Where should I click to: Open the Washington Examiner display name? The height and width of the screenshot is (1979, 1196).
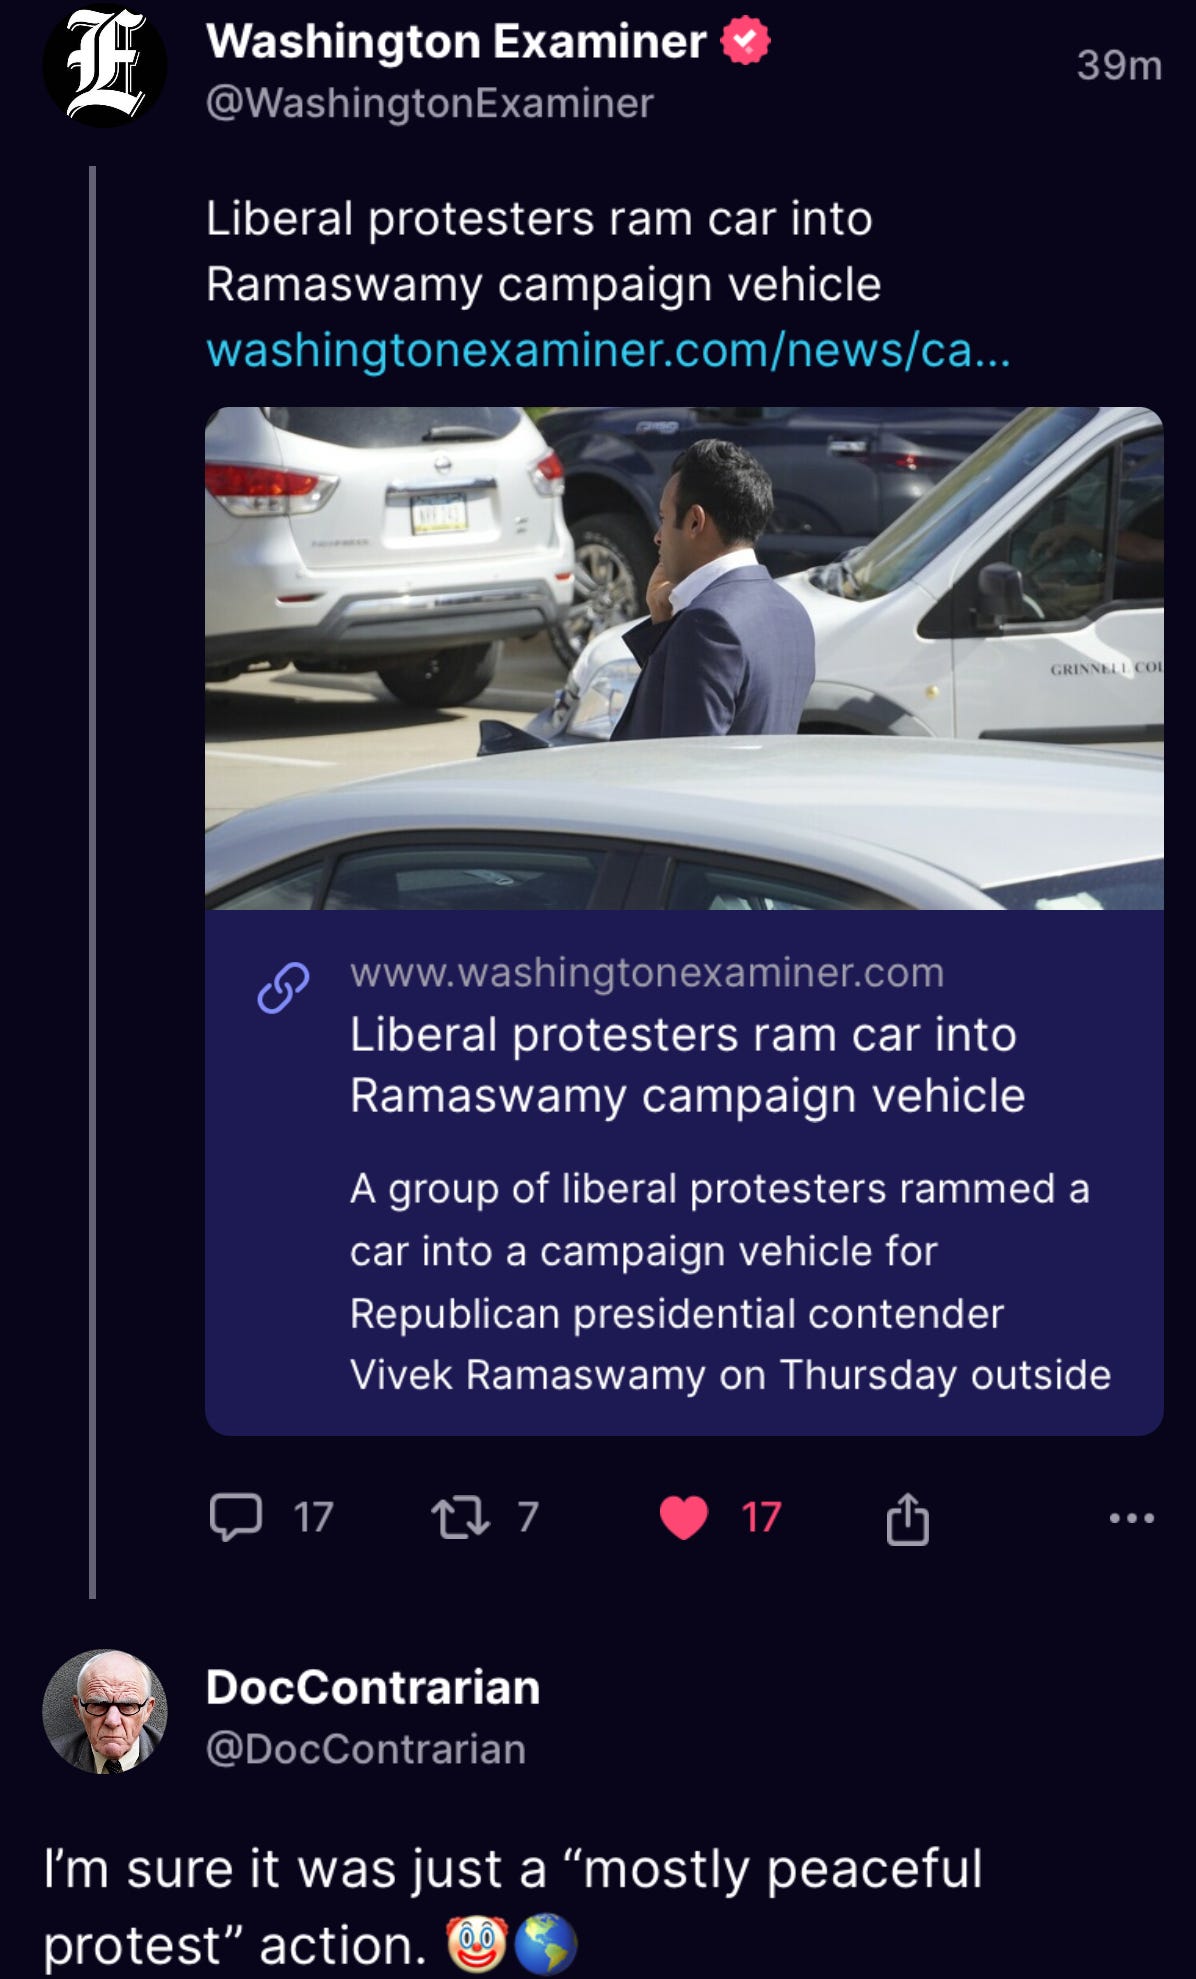(456, 41)
